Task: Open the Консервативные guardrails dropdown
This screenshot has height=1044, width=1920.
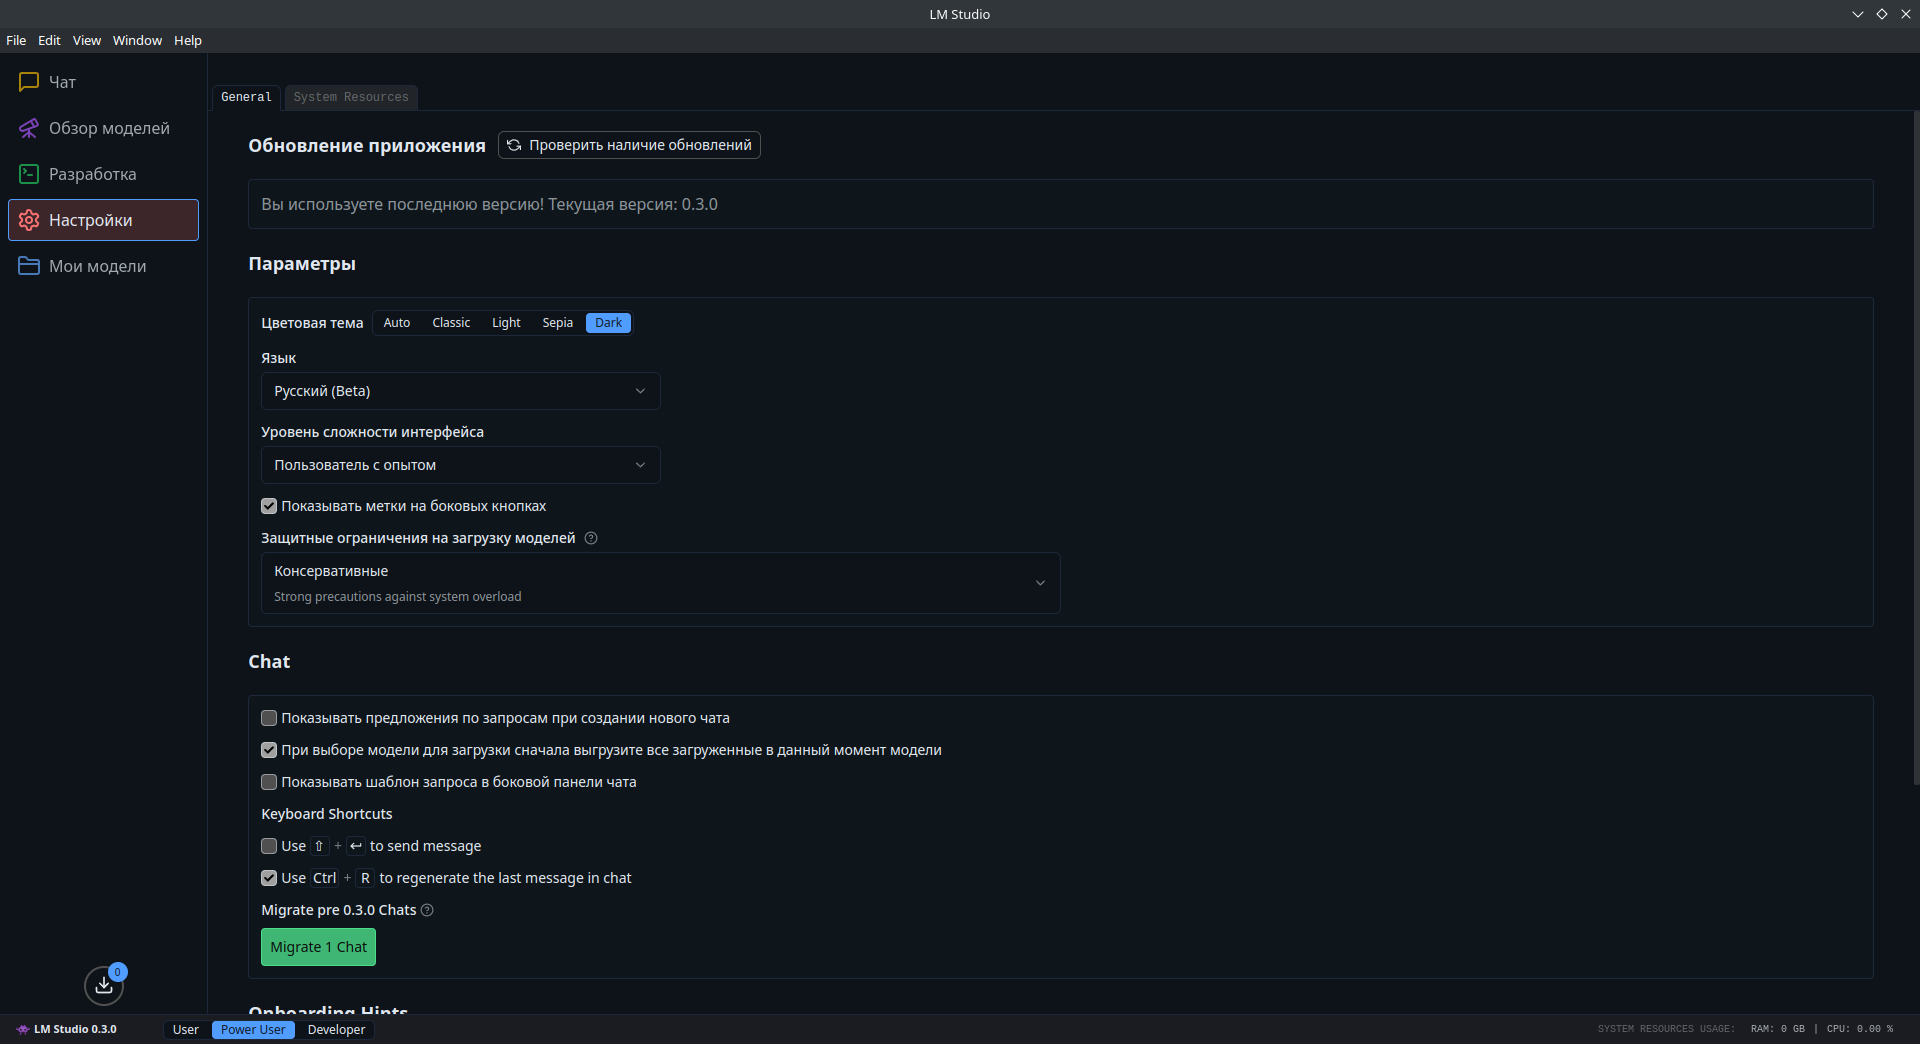Action: (x=661, y=583)
